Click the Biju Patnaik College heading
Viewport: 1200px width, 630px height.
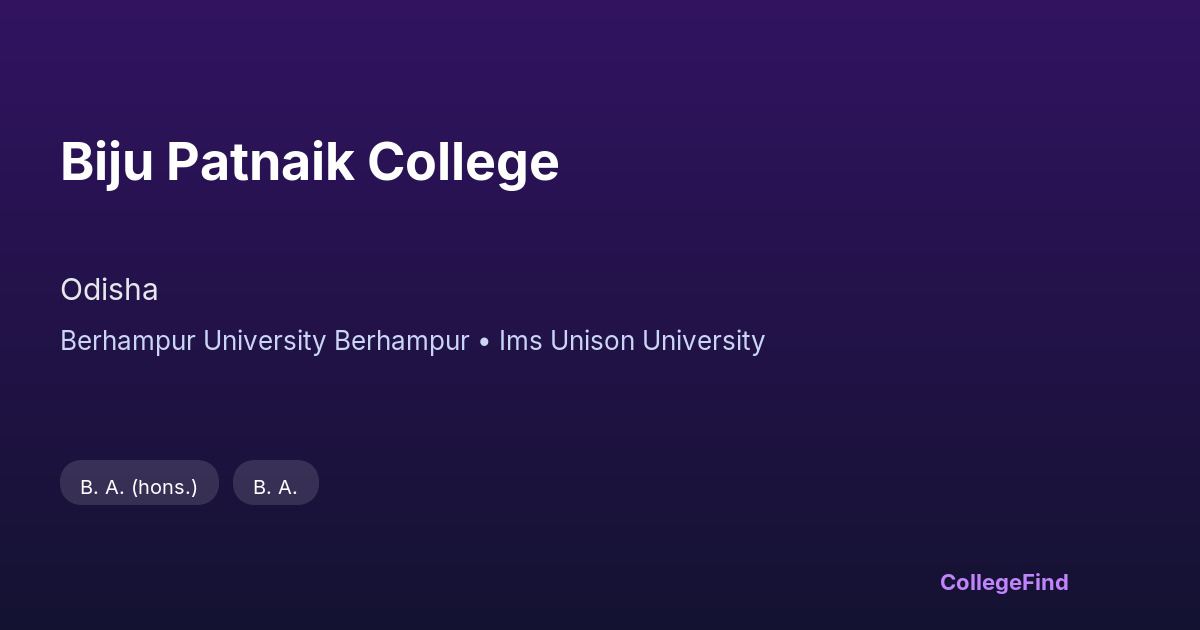click(309, 162)
